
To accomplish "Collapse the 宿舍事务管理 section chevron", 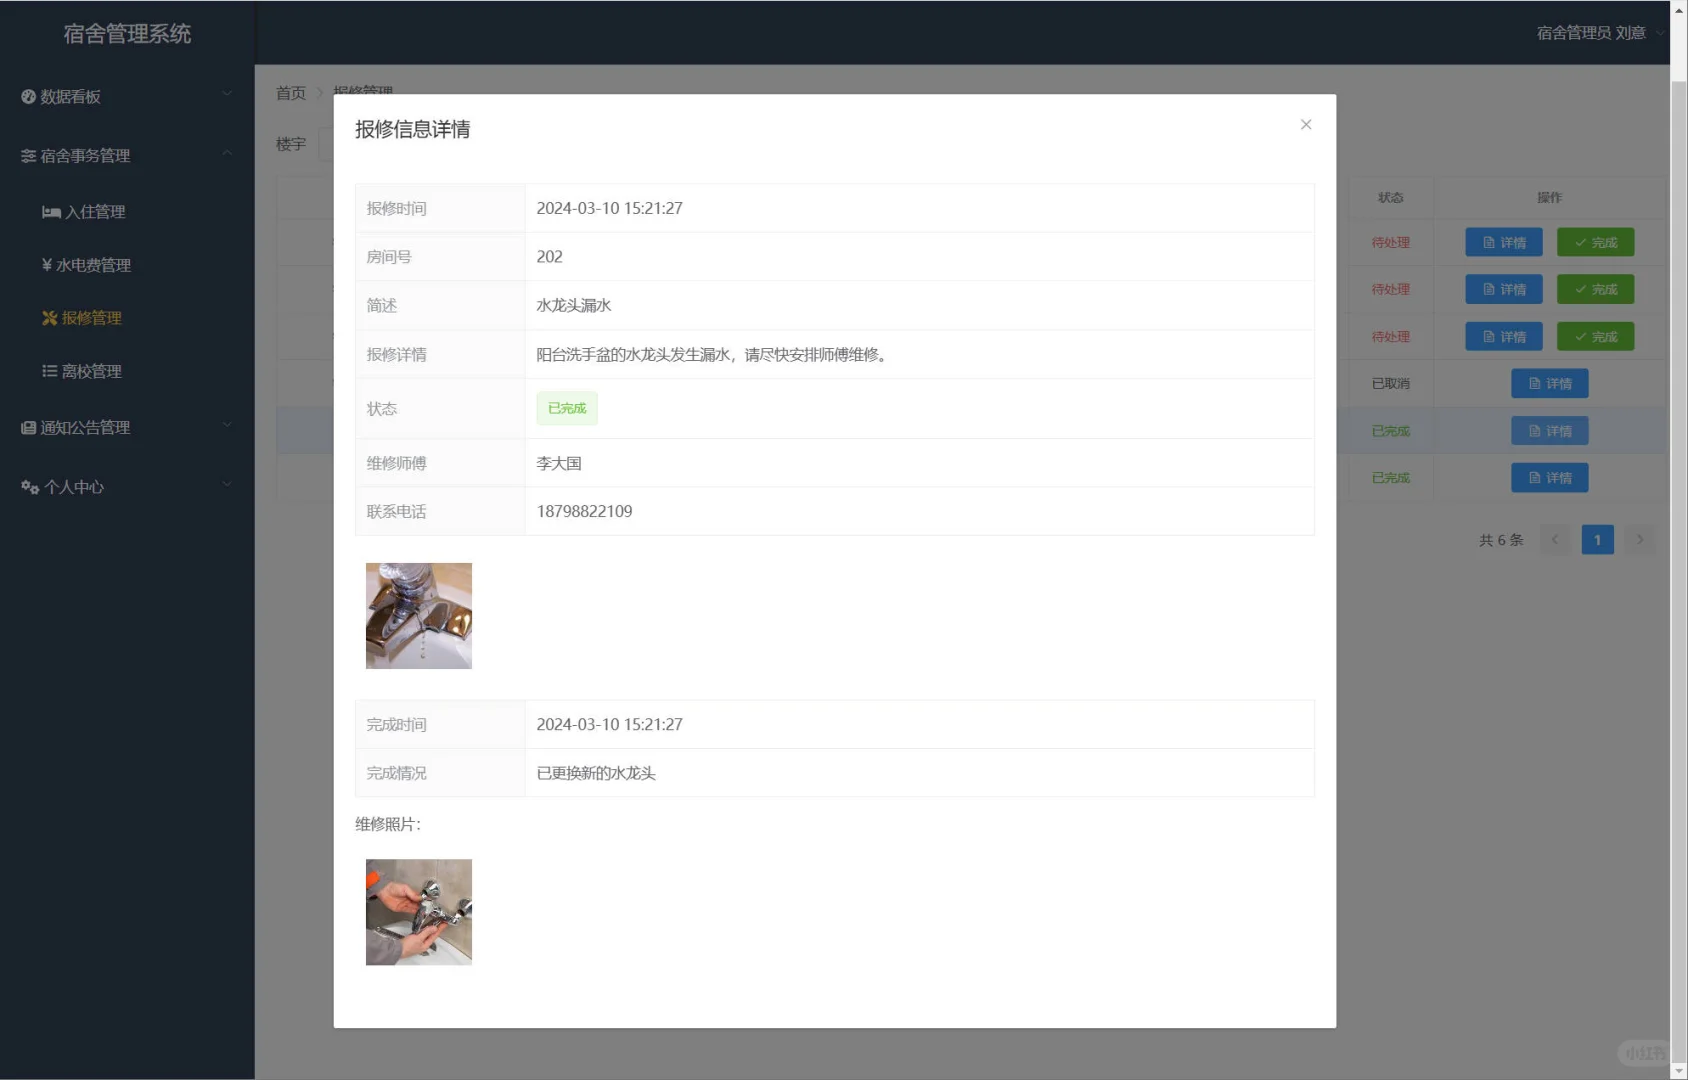I will [x=227, y=152].
